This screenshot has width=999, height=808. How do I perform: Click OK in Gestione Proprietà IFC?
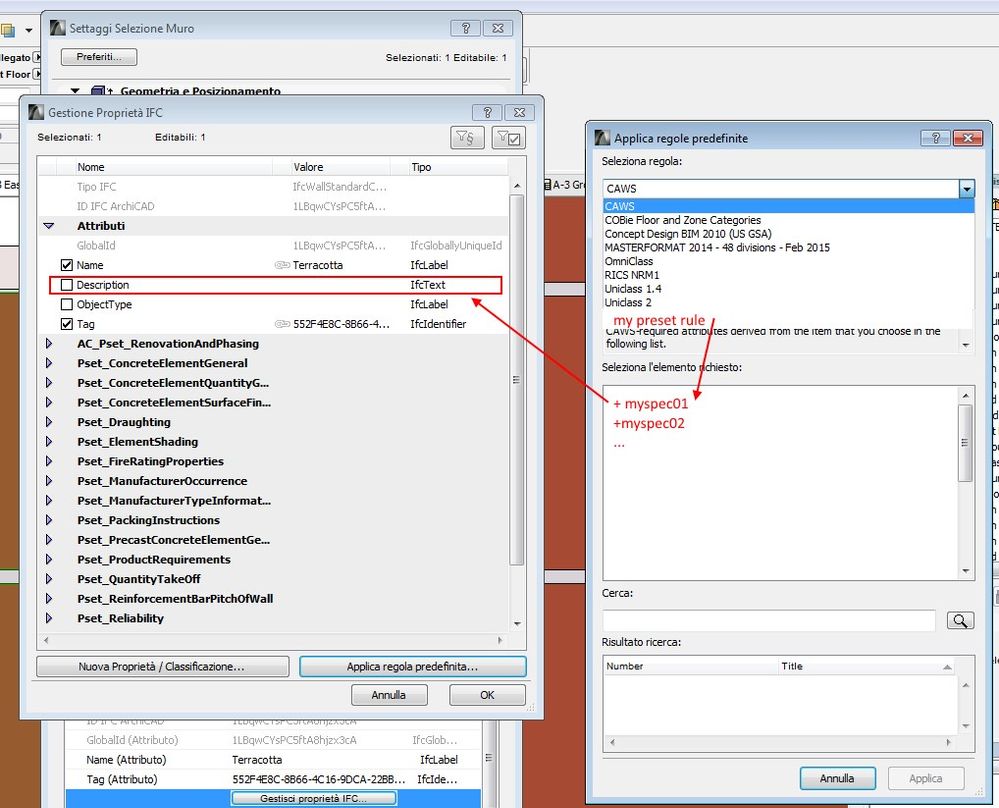487,695
